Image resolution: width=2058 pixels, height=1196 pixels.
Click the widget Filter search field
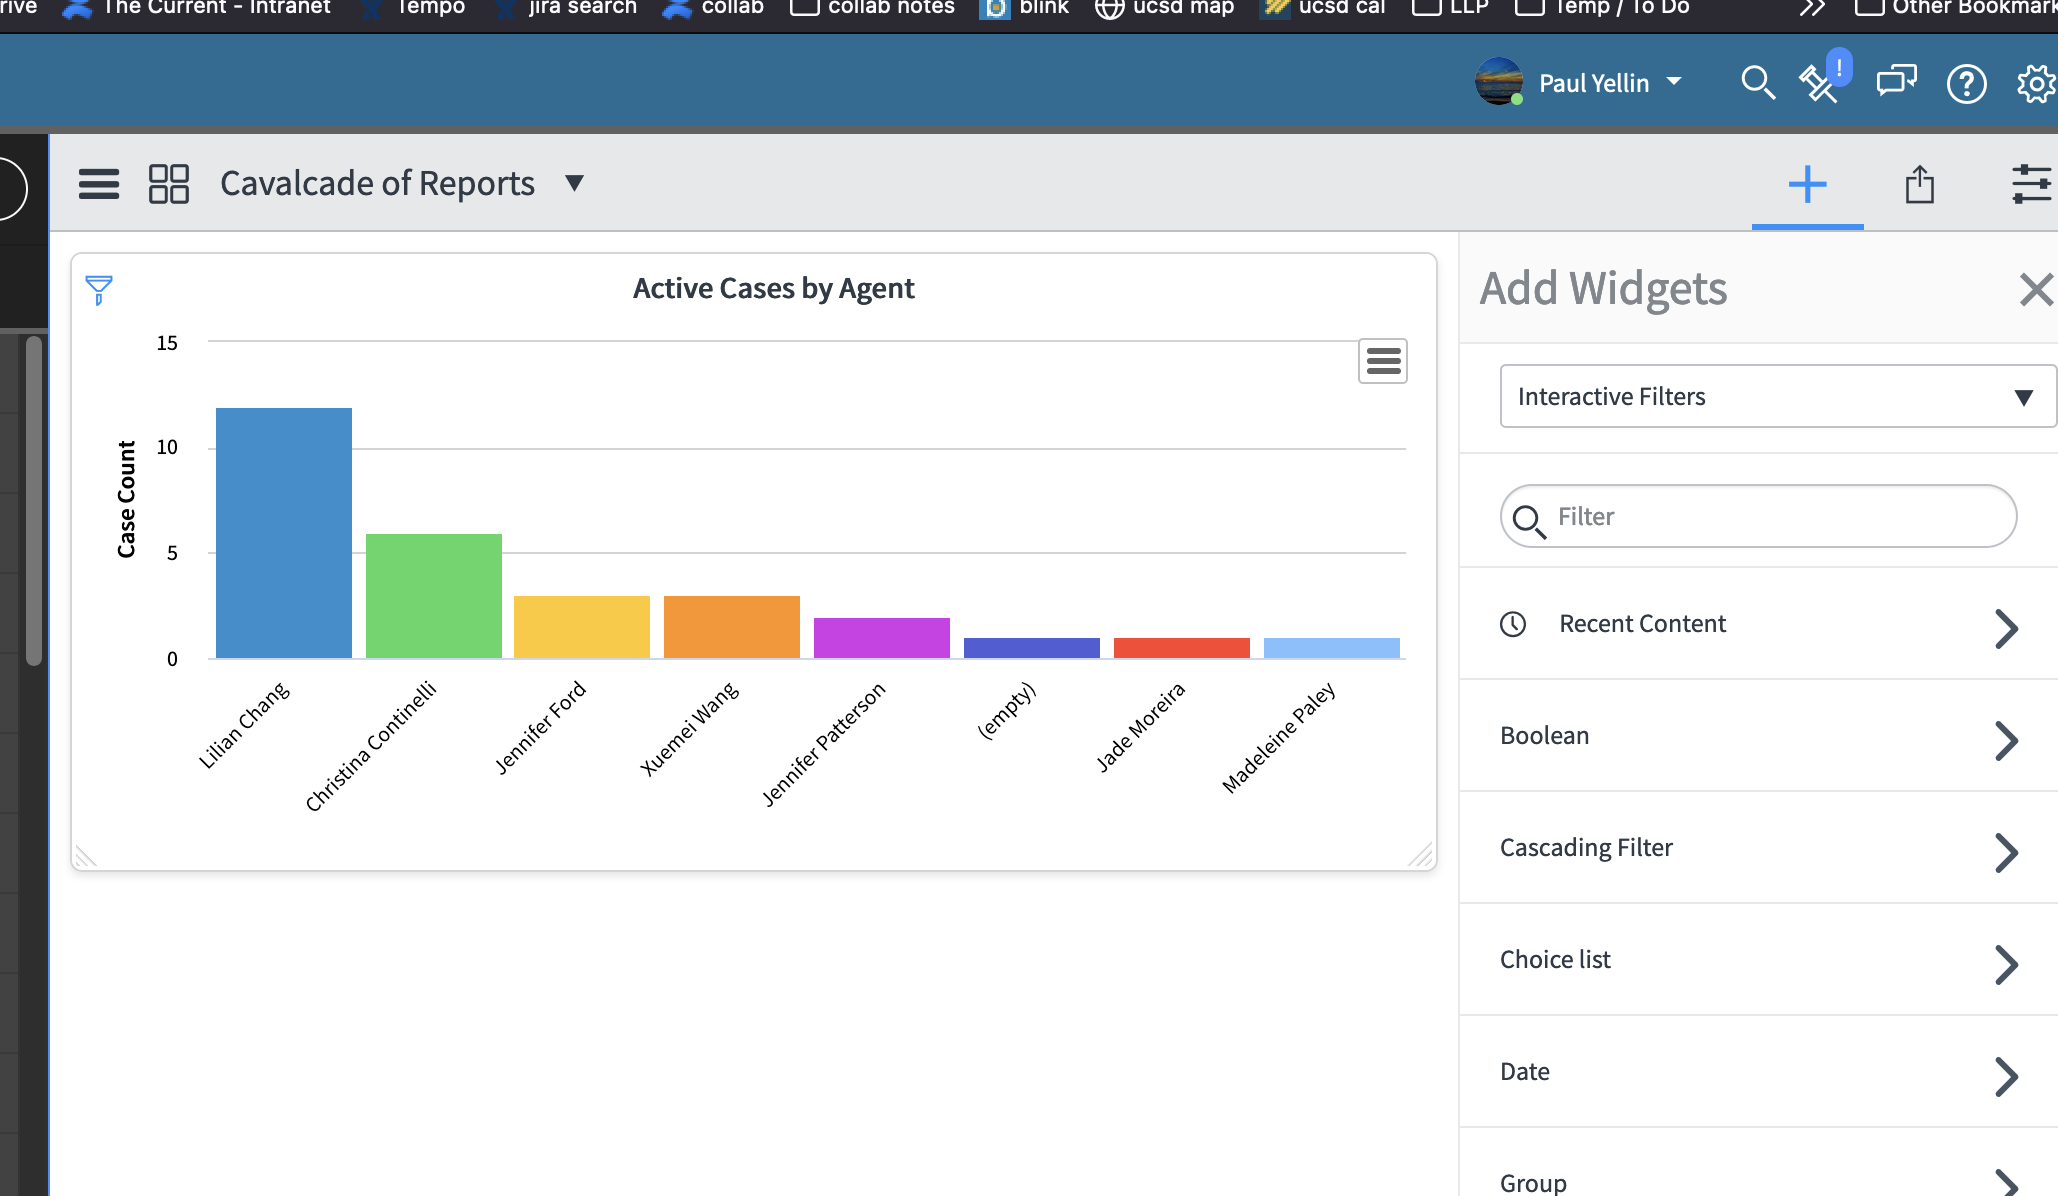pyautogui.click(x=1758, y=516)
